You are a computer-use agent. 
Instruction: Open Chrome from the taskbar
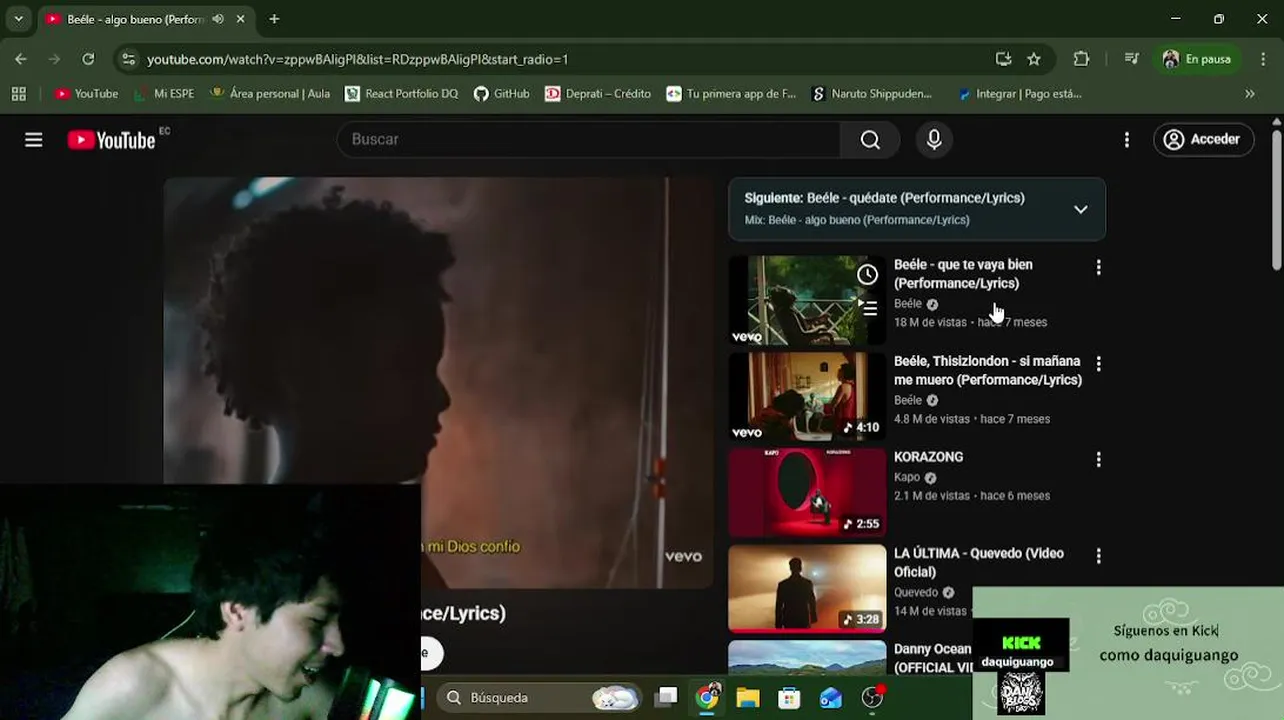click(707, 698)
